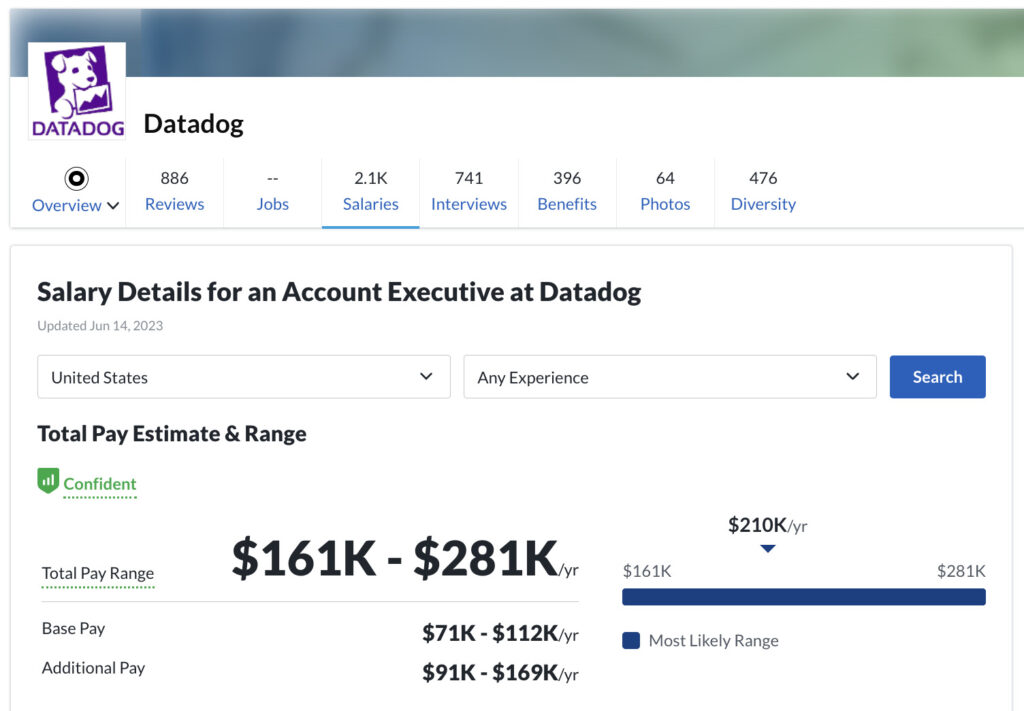1024x711 pixels.
Task: Click the experience dropdown chevron arrow
Action: 852,377
